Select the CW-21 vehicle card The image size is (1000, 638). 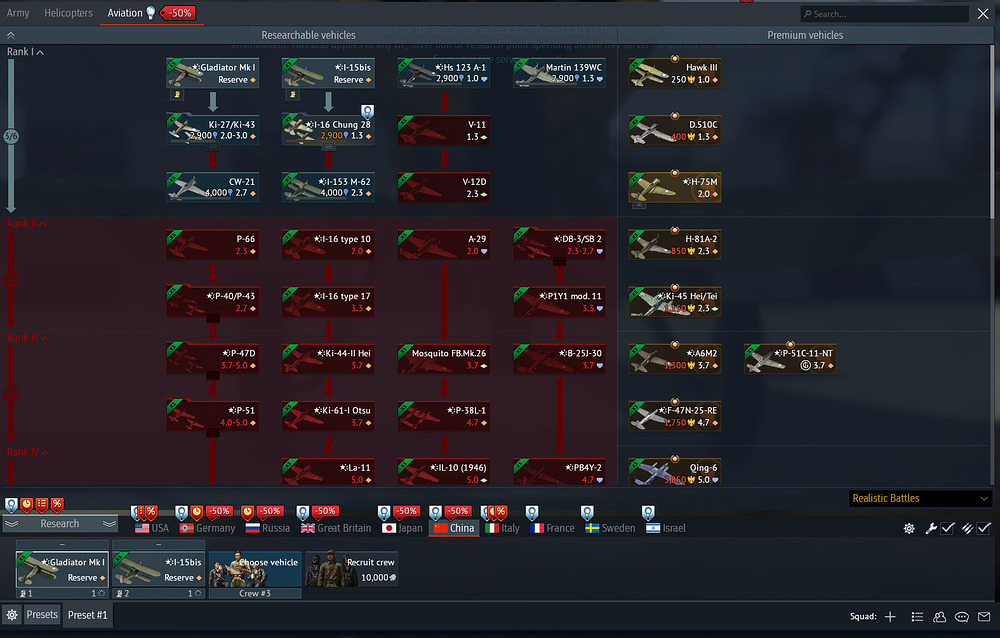[212, 187]
